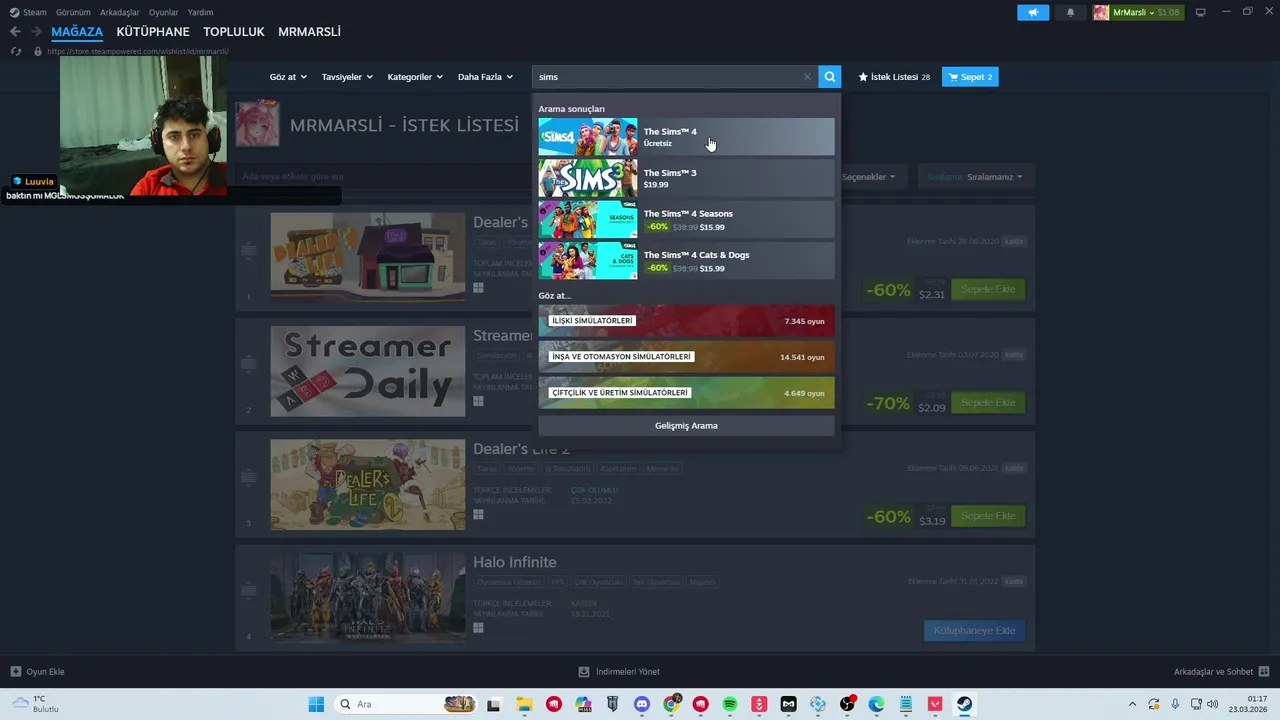The width and height of the screenshot is (1280, 720).
Task: Expand the Daha Fazla dropdown
Action: click(485, 77)
